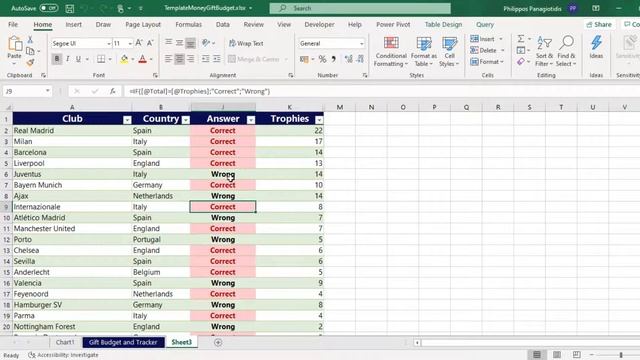Toggle Center horizontal alignment
This screenshot has width=640, height=360.
tap(179, 59)
